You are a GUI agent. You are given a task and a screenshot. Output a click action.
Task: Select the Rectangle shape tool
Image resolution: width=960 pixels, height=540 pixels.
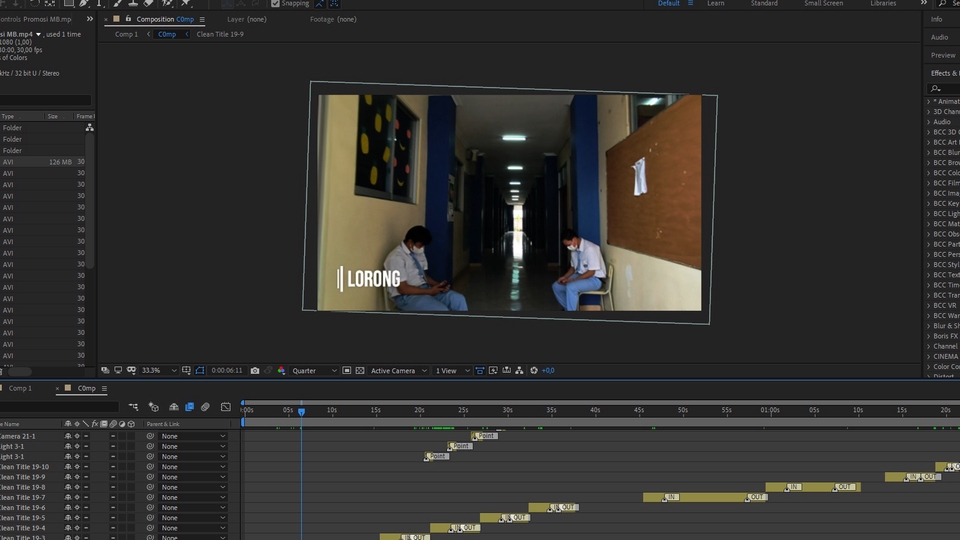(x=69, y=3)
